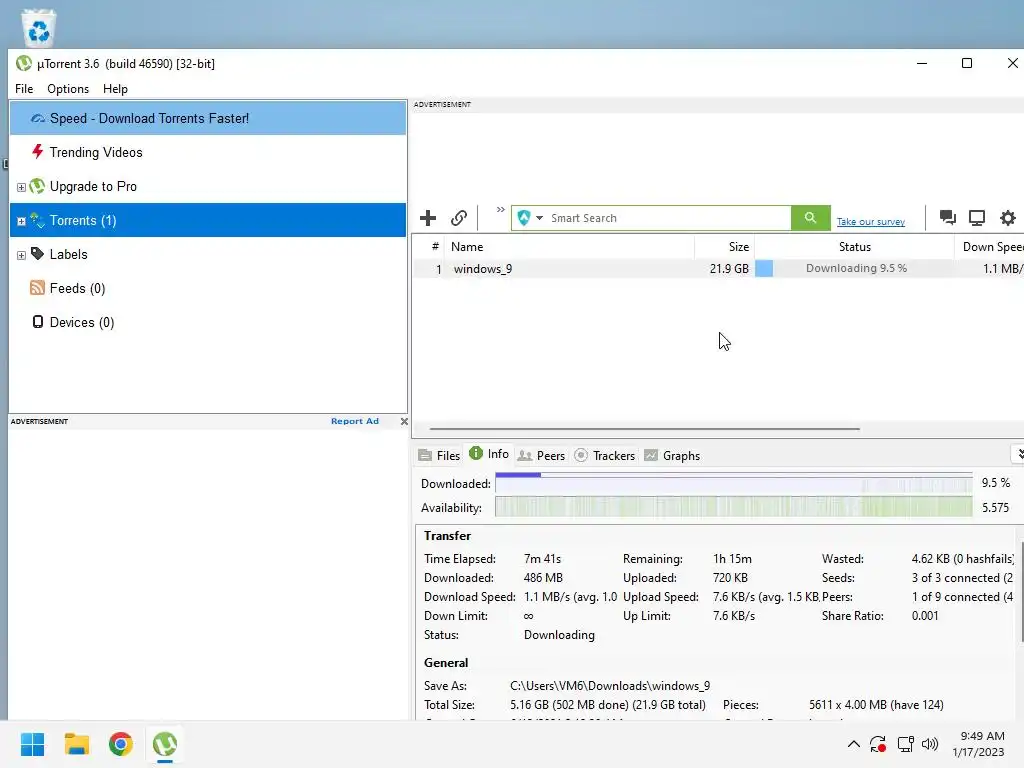Open the Recycle Bin desktop icon
The height and width of the screenshot is (768, 1024).
coord(39,27)
